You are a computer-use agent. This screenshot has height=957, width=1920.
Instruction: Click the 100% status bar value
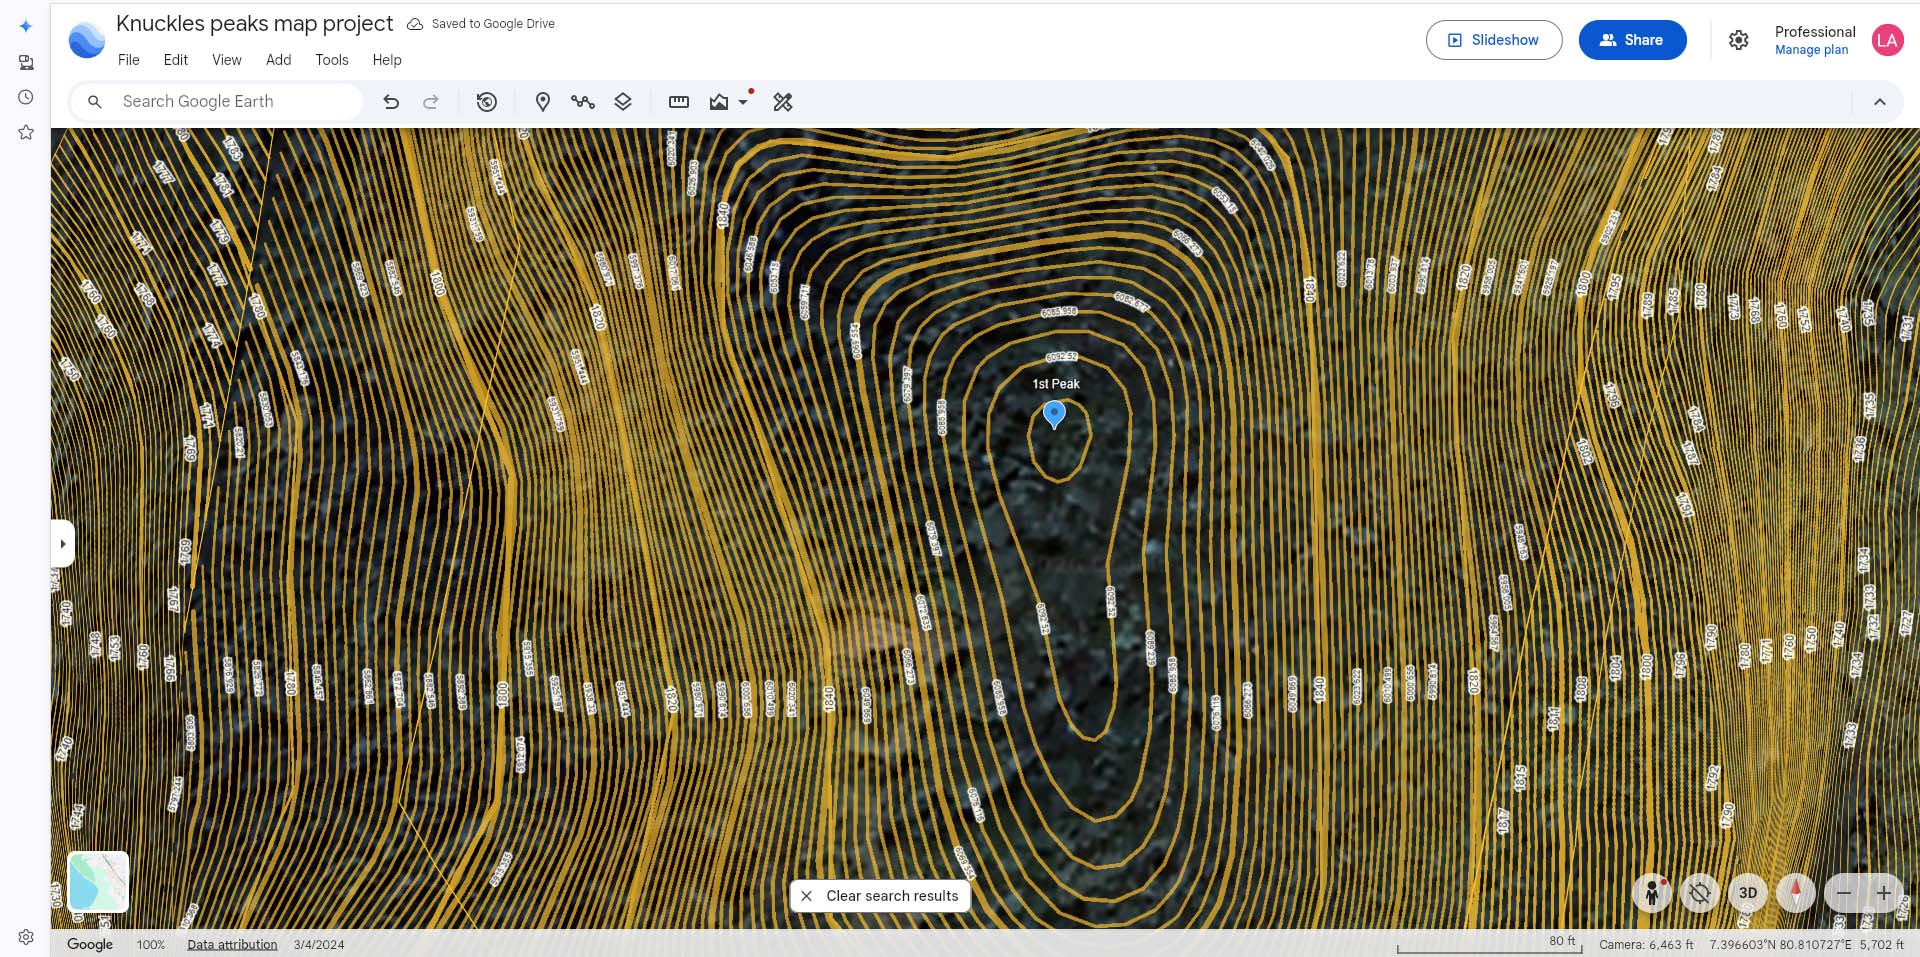point(151,945)
